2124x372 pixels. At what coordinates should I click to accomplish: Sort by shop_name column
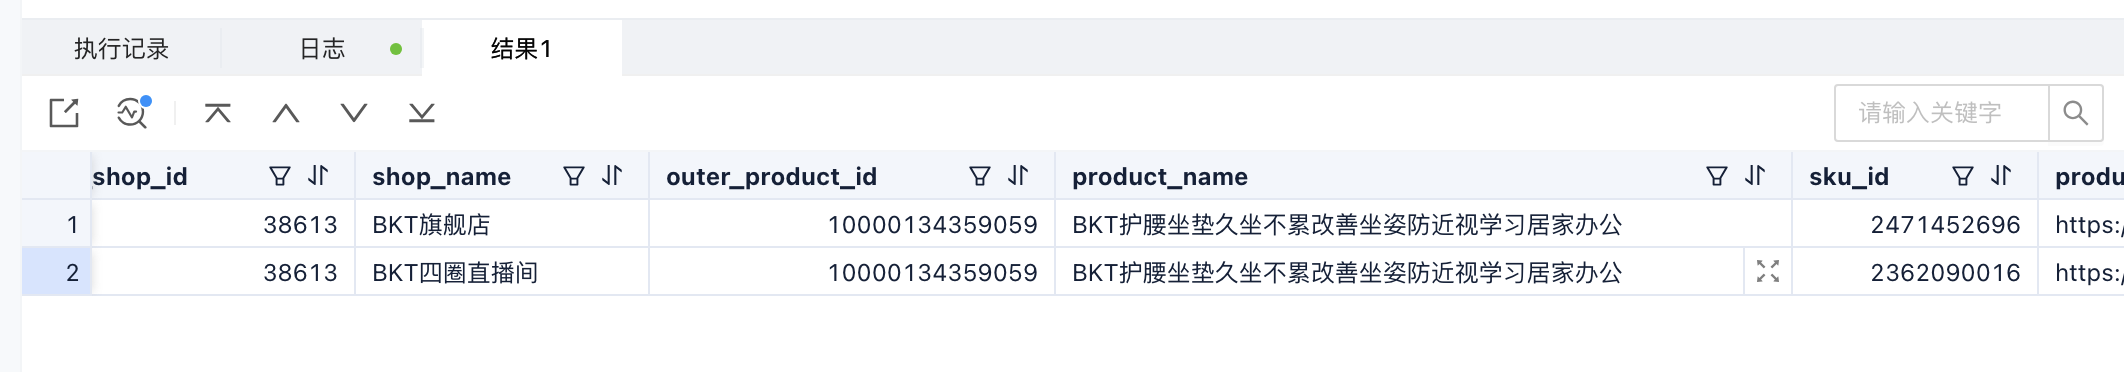(612, 177)
